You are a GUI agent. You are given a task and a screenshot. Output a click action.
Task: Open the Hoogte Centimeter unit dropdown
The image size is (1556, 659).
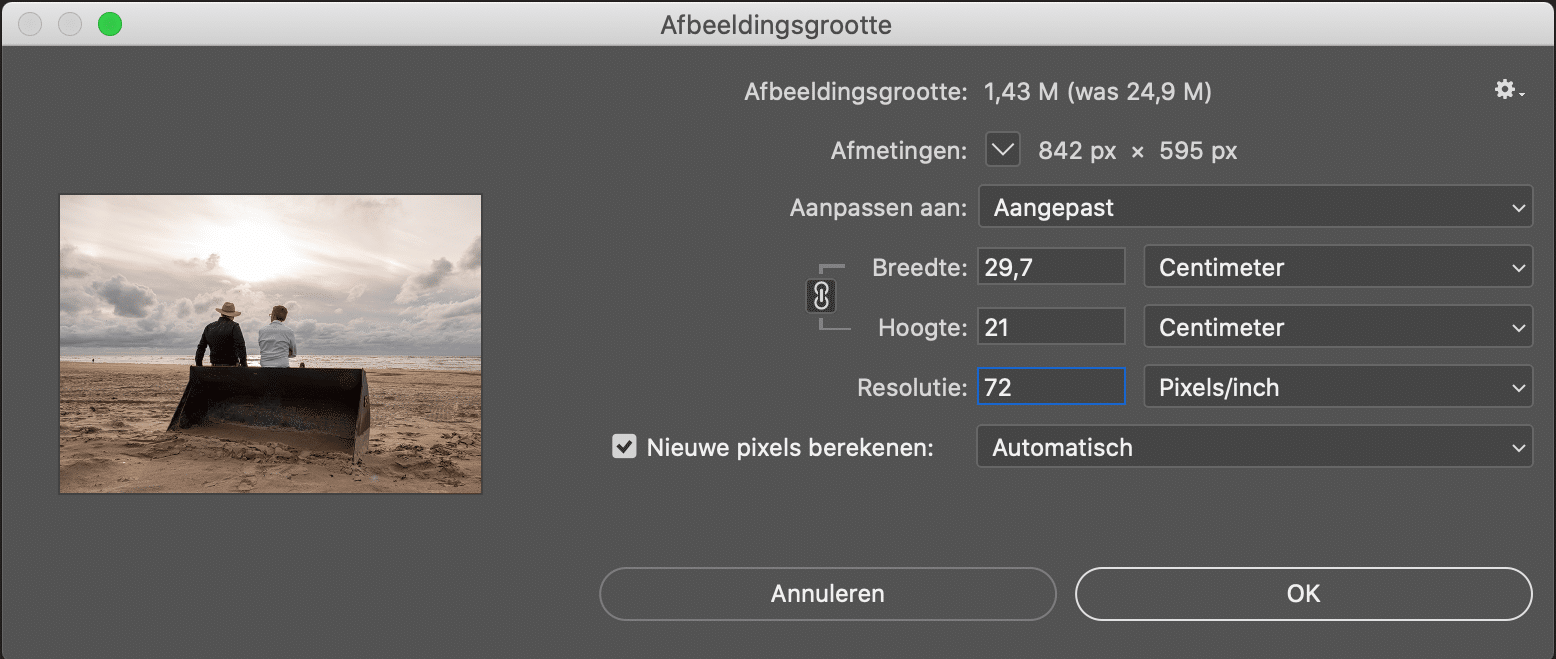coord(1338,327)
